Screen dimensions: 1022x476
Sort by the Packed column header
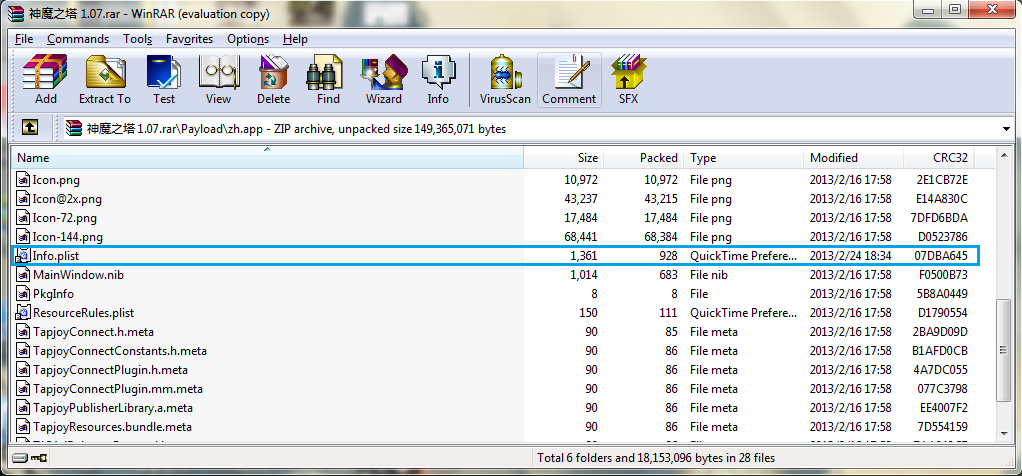644,157
